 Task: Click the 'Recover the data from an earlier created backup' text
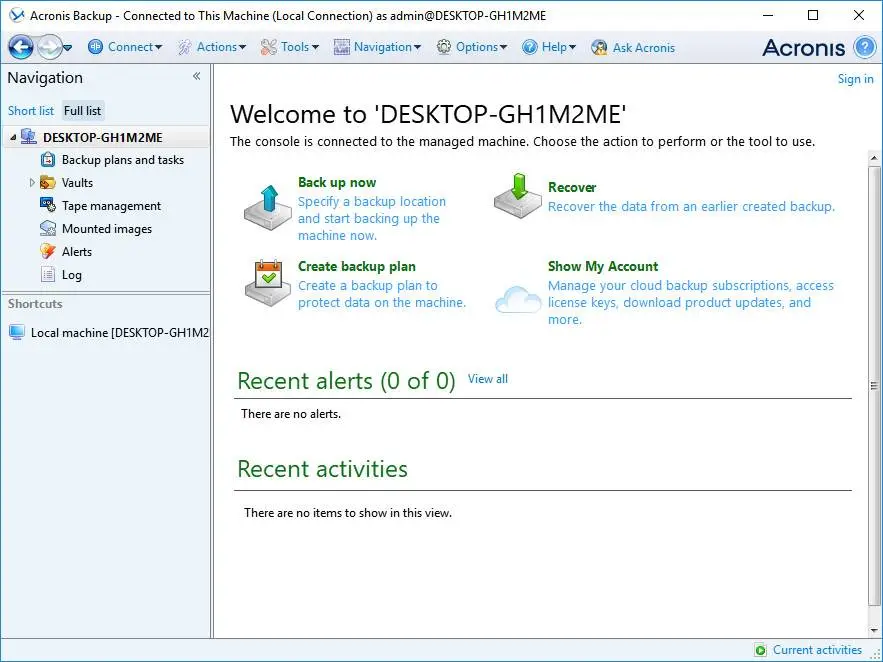point(691,207)
